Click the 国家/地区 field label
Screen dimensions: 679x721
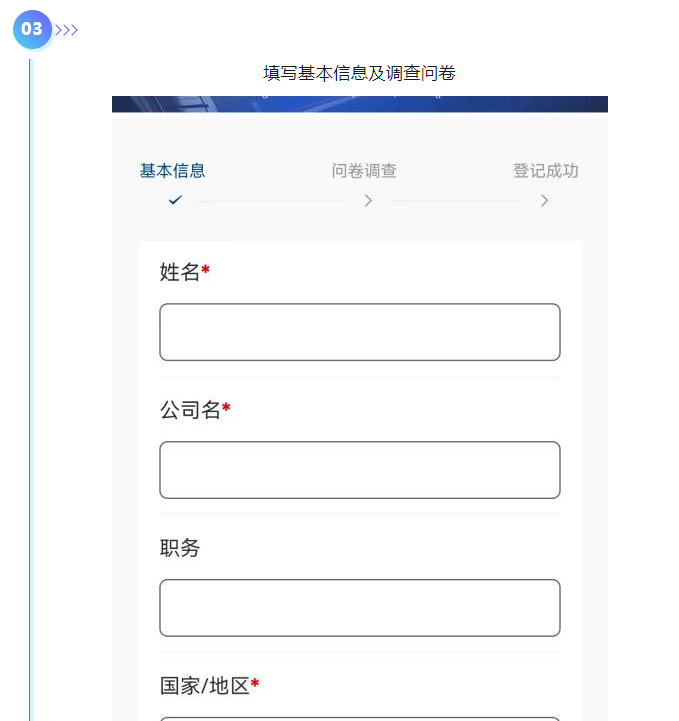(x=205, y=686)
